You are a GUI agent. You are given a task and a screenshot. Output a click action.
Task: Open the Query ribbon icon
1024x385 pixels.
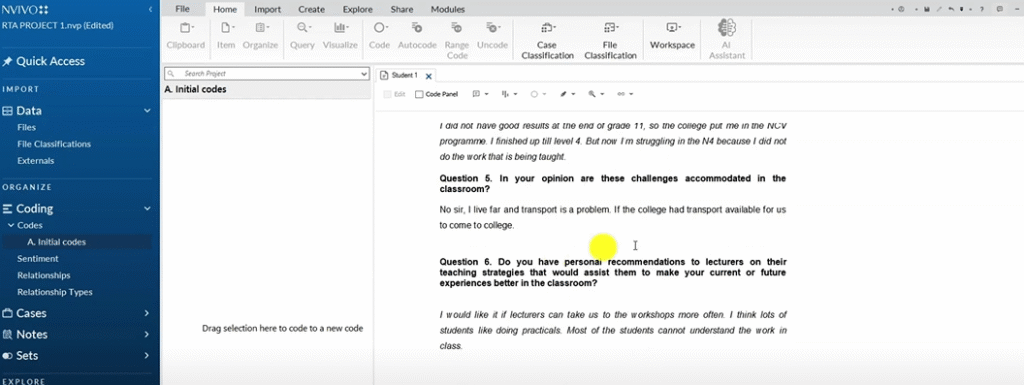(302, 36)
